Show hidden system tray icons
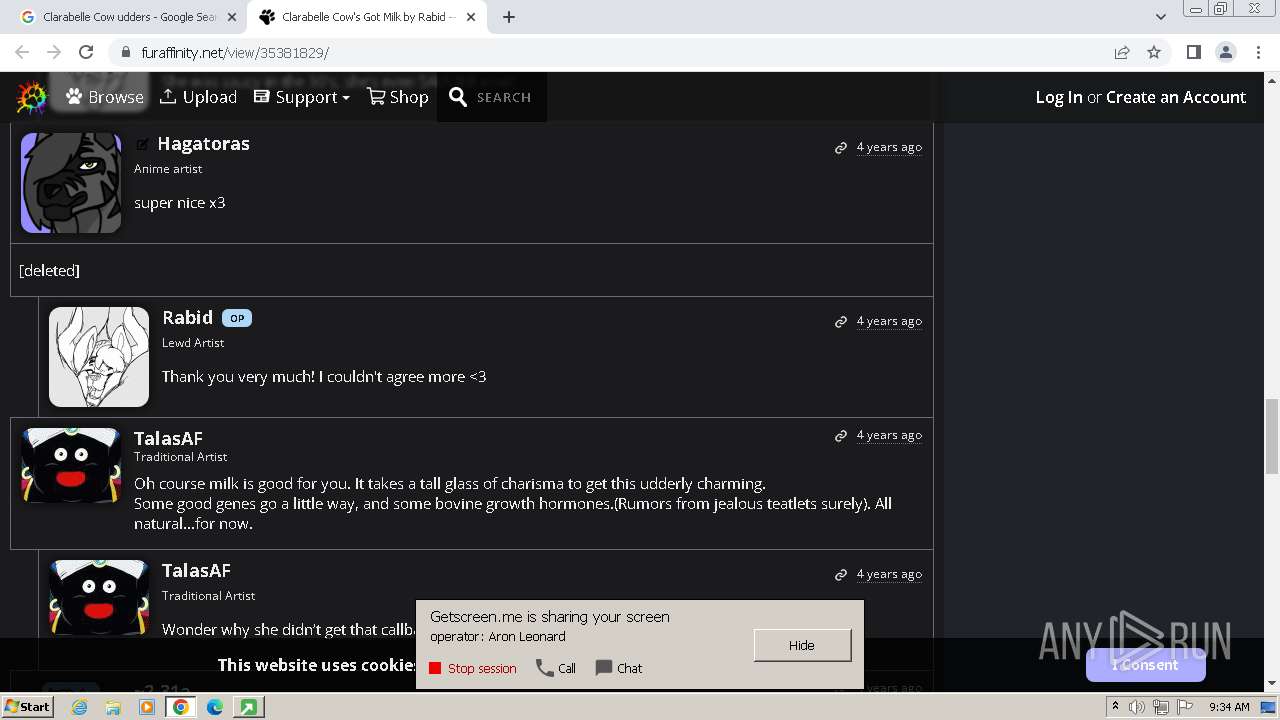 pos(1115,707)
